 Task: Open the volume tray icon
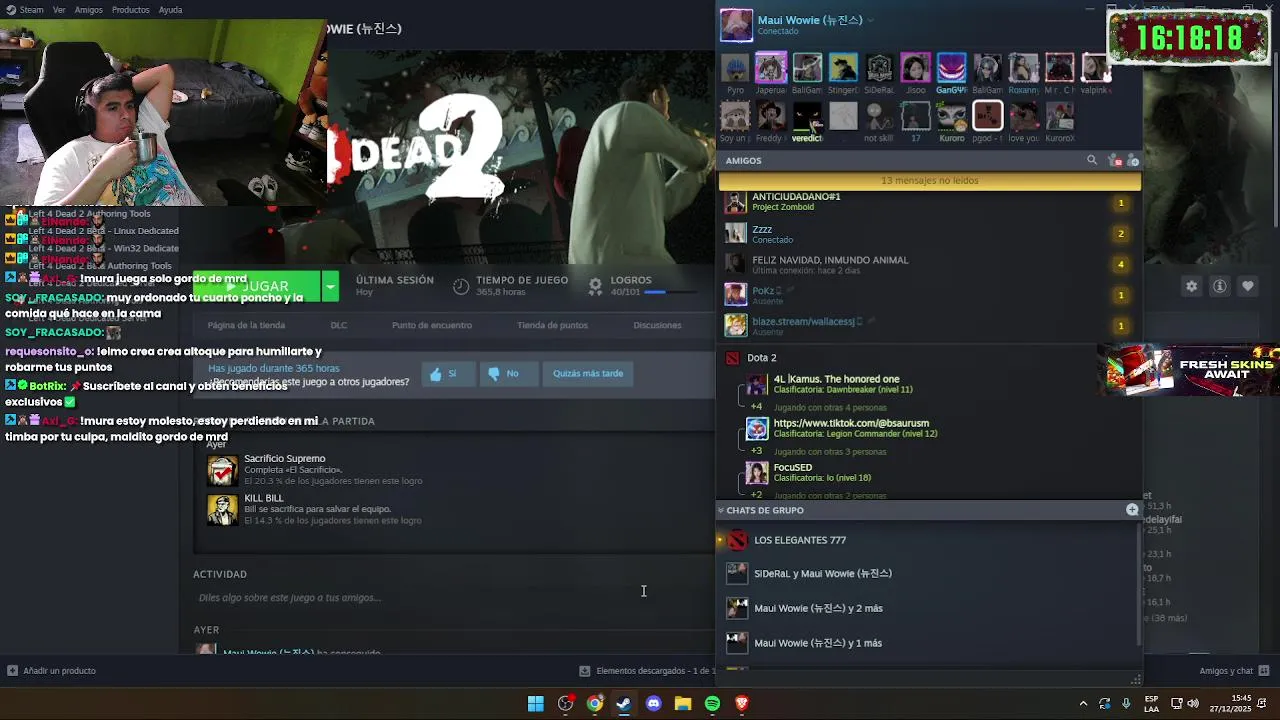(x=1193, y=704)
